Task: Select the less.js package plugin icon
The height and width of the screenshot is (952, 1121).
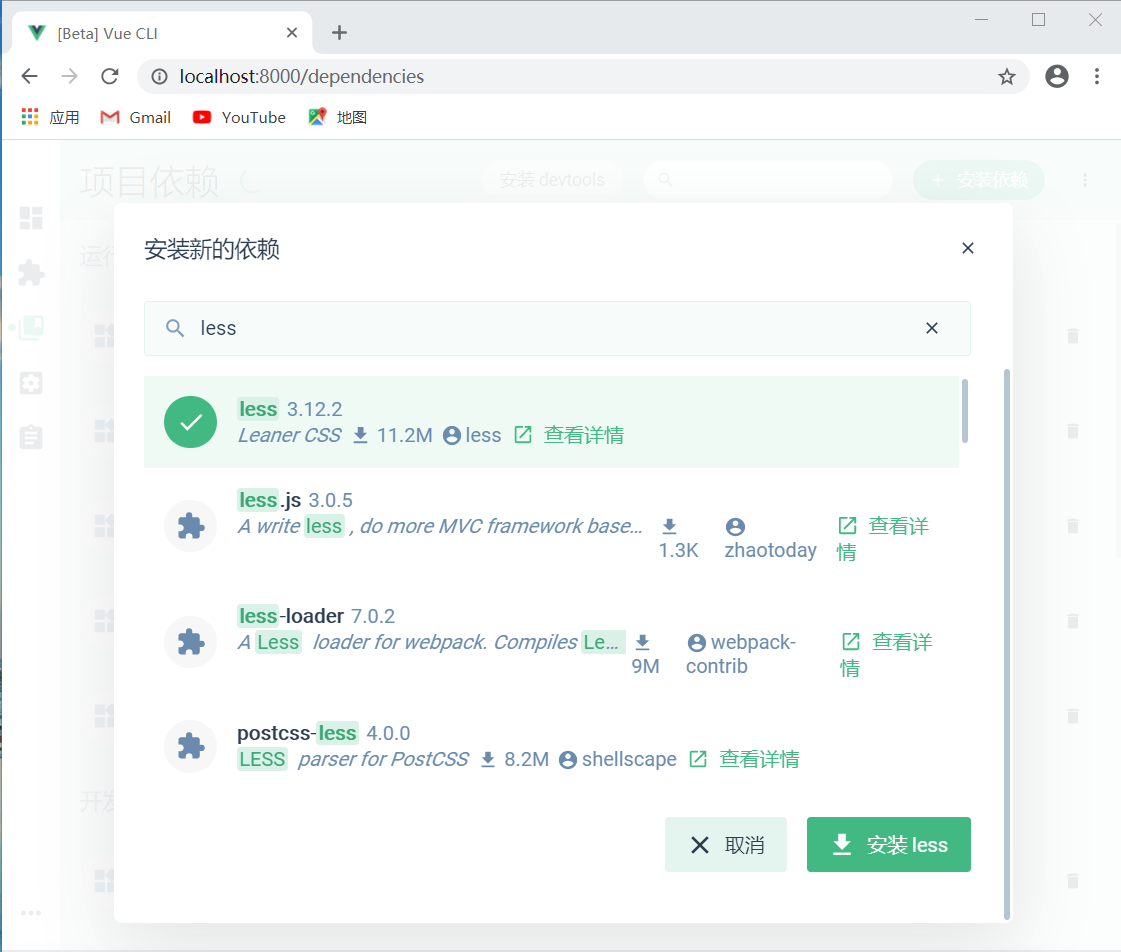Action: click(190, 526)
